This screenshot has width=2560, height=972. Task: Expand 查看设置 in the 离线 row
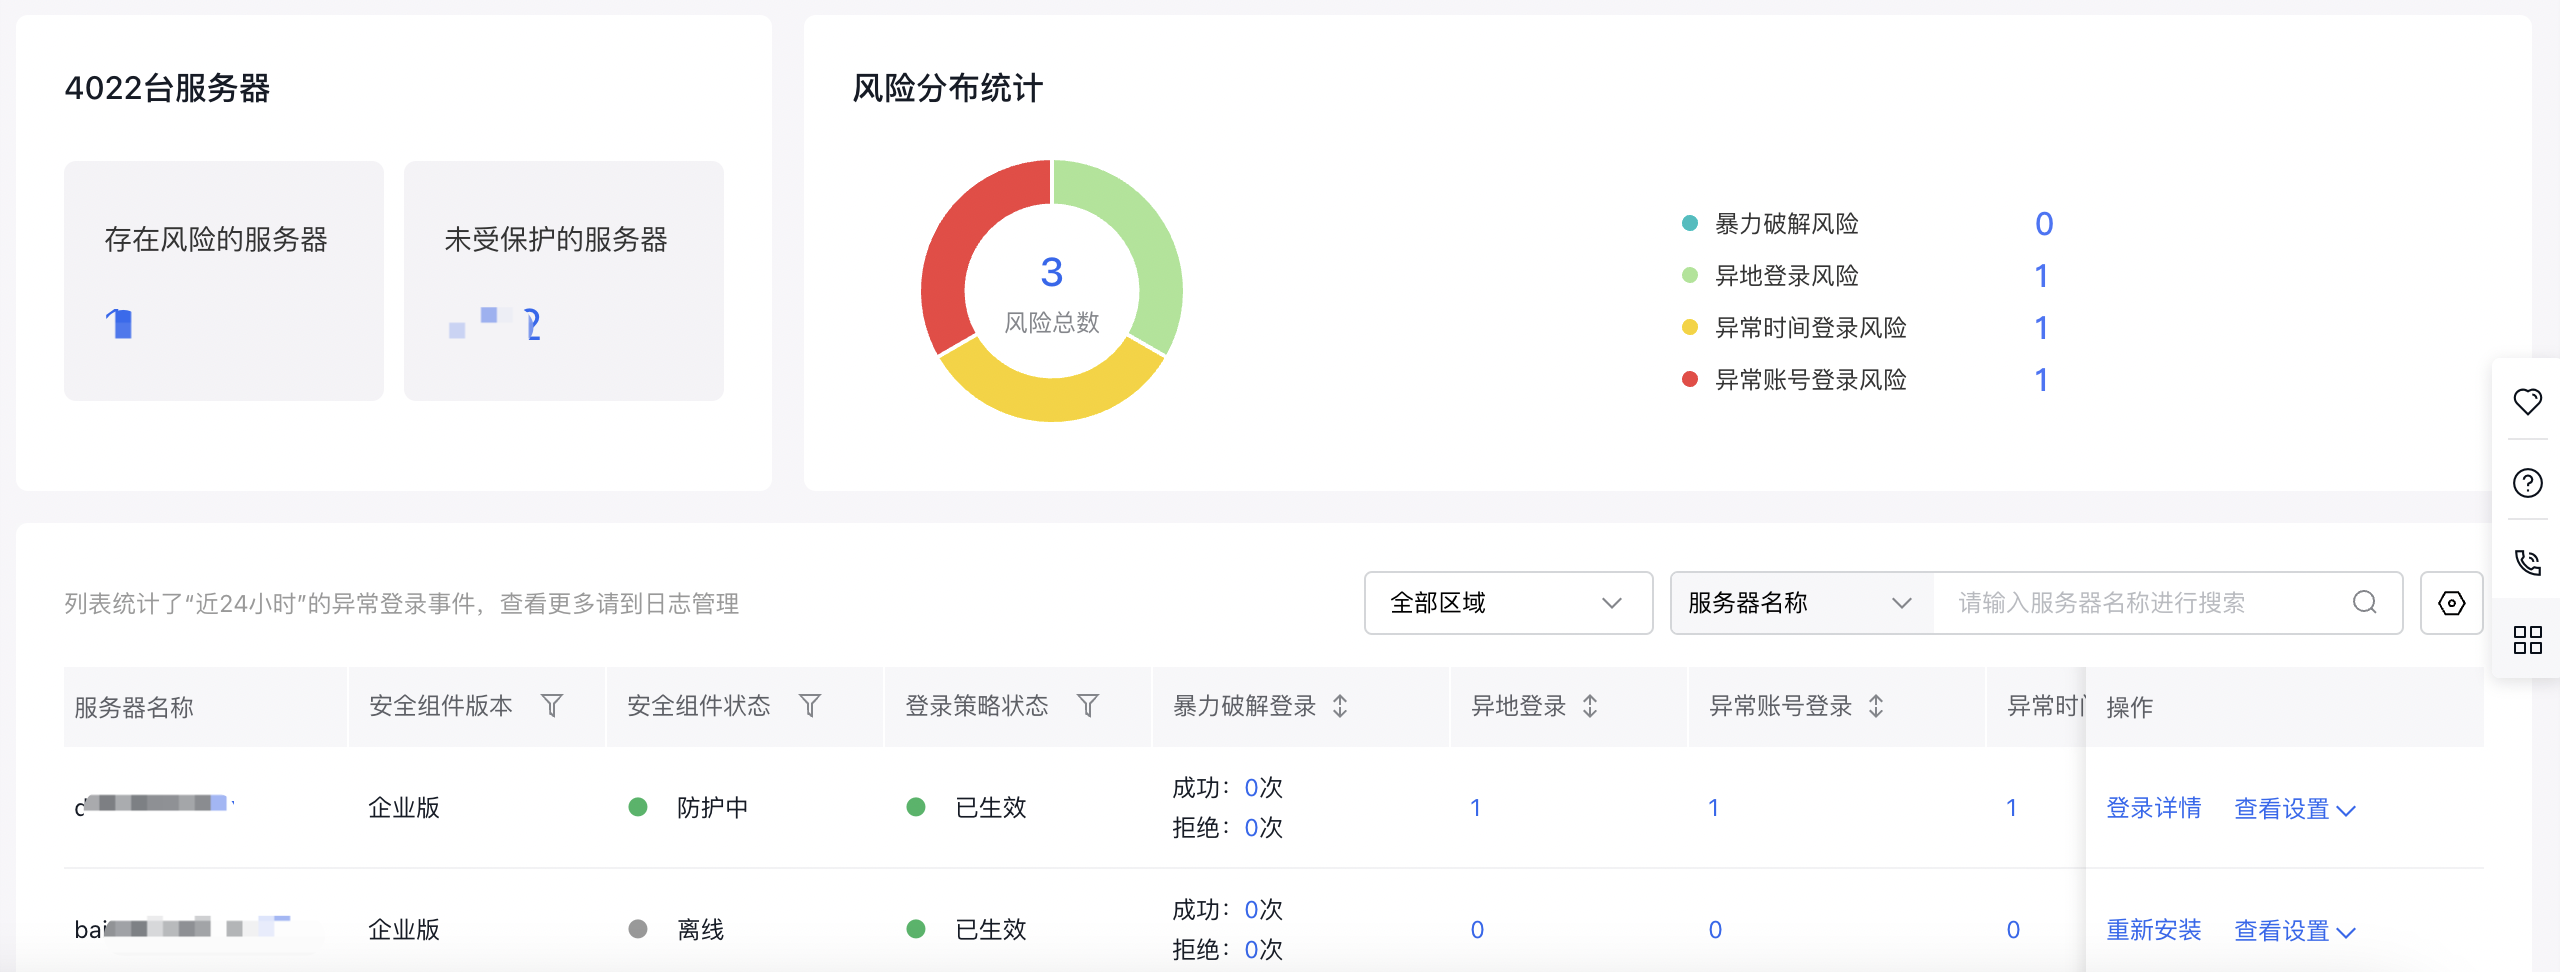[x=2295, y=931]
